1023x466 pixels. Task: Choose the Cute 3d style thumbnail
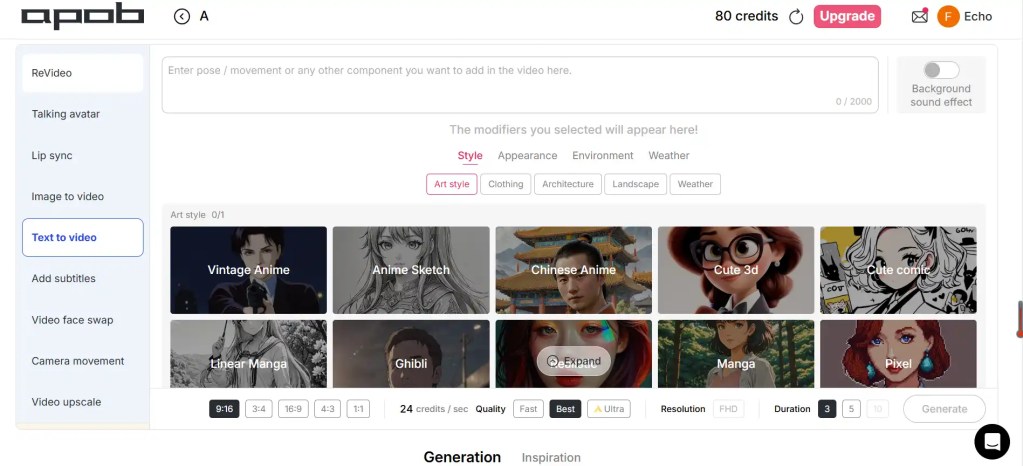[x=736, y=270]
